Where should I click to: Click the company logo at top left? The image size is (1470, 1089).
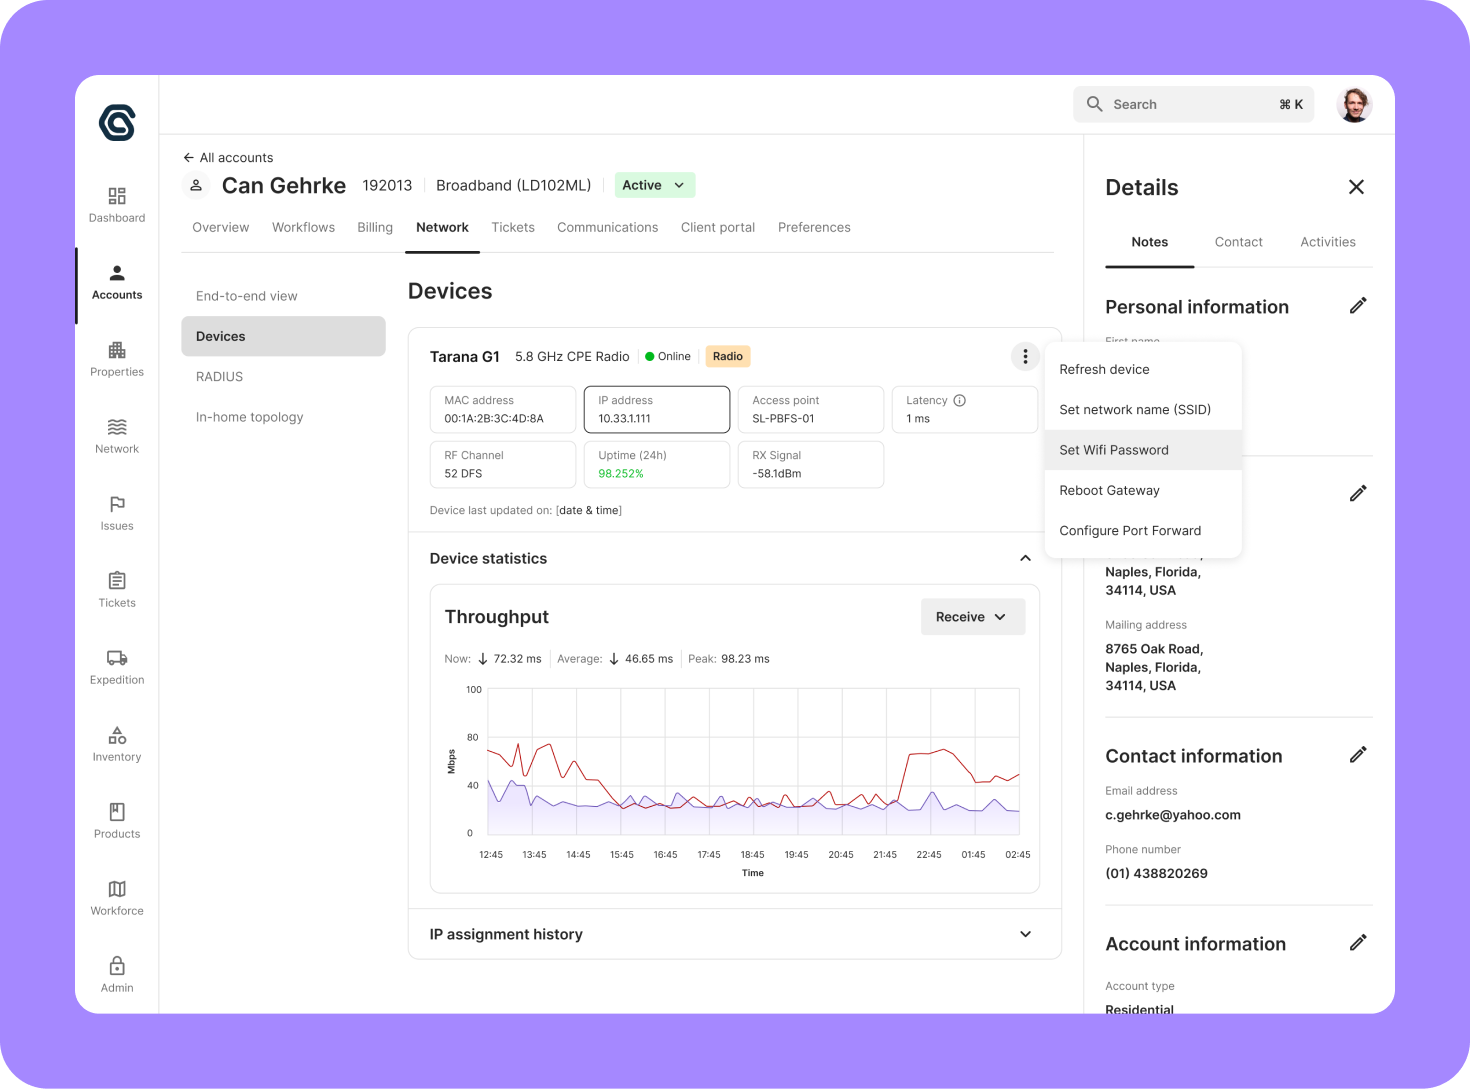point(117,123)
